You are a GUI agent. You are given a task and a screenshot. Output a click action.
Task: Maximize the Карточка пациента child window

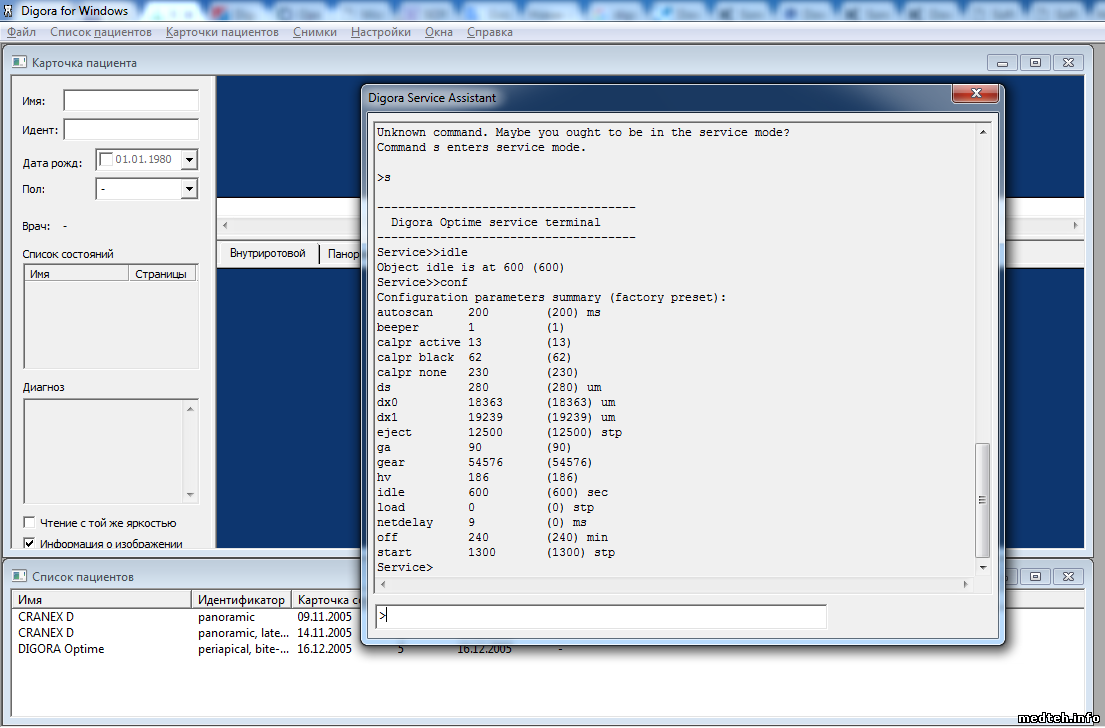click(1035, 62)
